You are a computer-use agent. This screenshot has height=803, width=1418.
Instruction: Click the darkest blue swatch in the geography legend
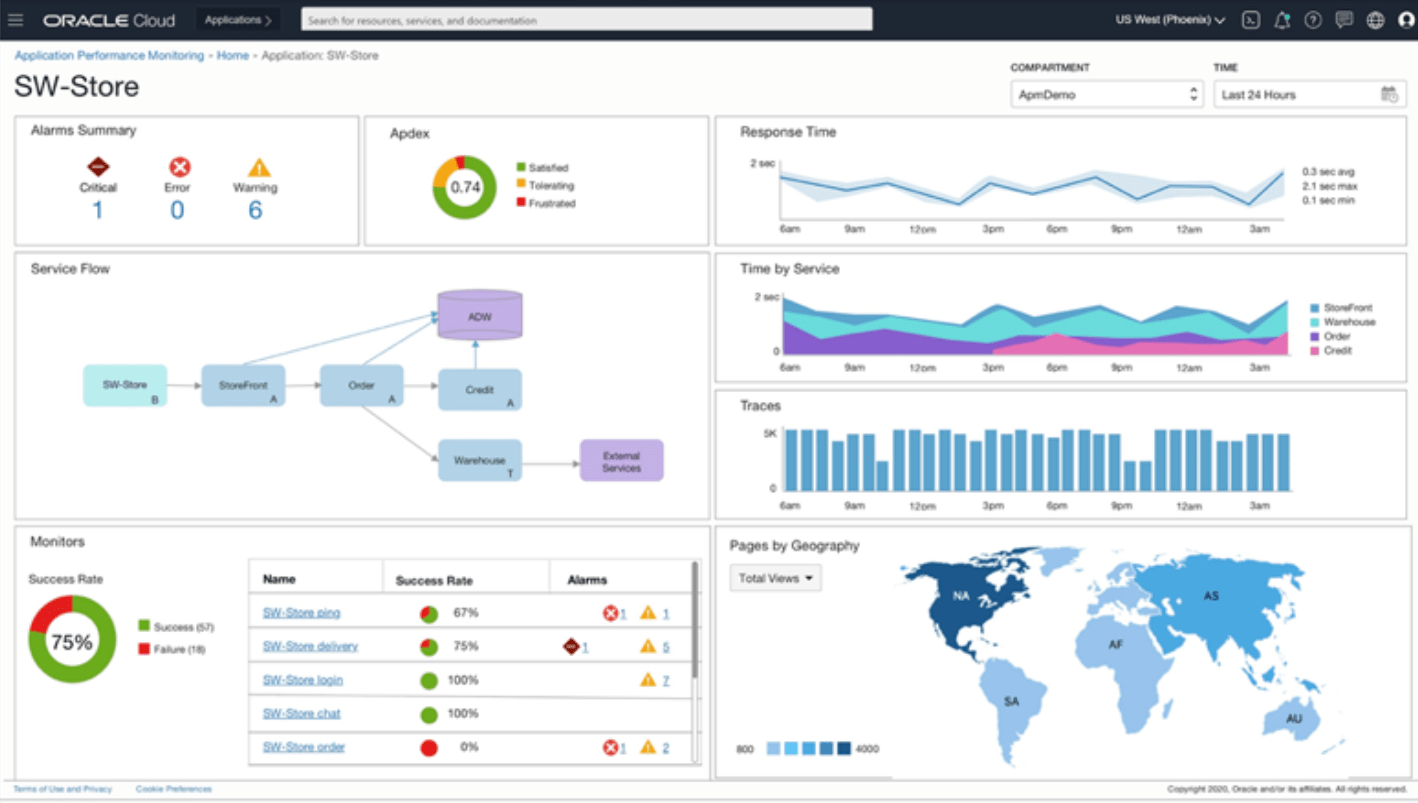846,747
